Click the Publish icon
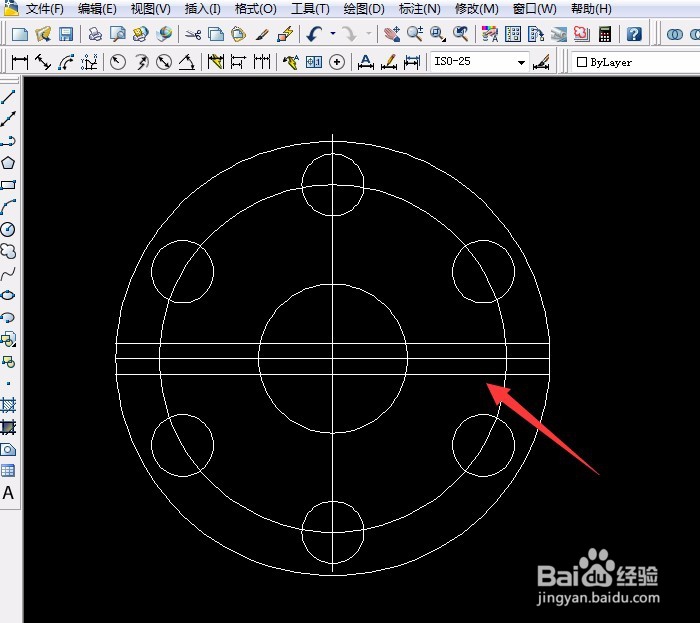This screenshot has width=700, height=623. click(x=141, y=34)
